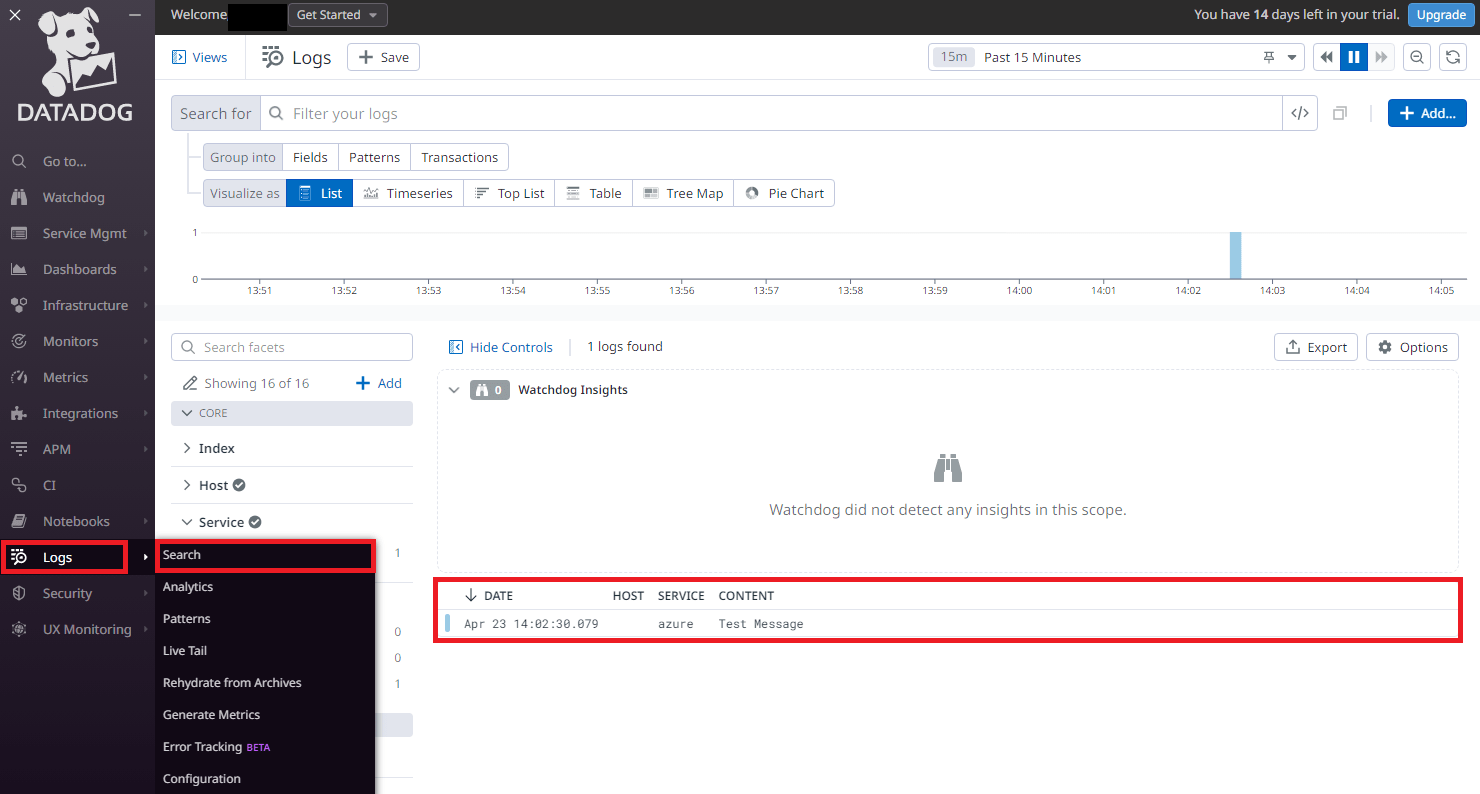The height and width of the screenshot is (794, 1480).
Task: Visualize logs as Timeseries
Action: (408, 193)
